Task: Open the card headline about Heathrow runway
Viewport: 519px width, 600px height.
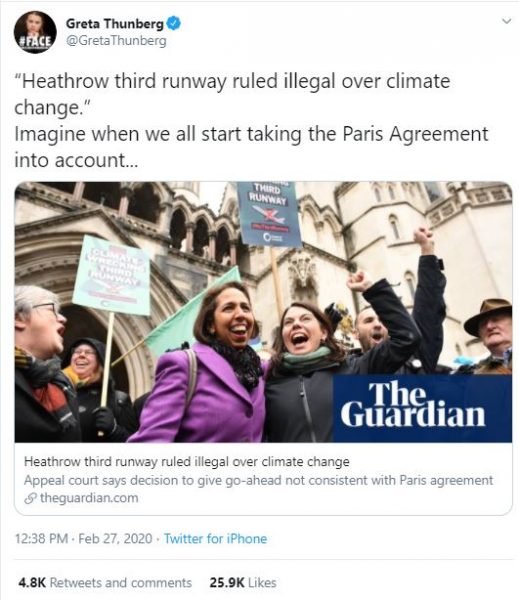Action: click(186, 461)
